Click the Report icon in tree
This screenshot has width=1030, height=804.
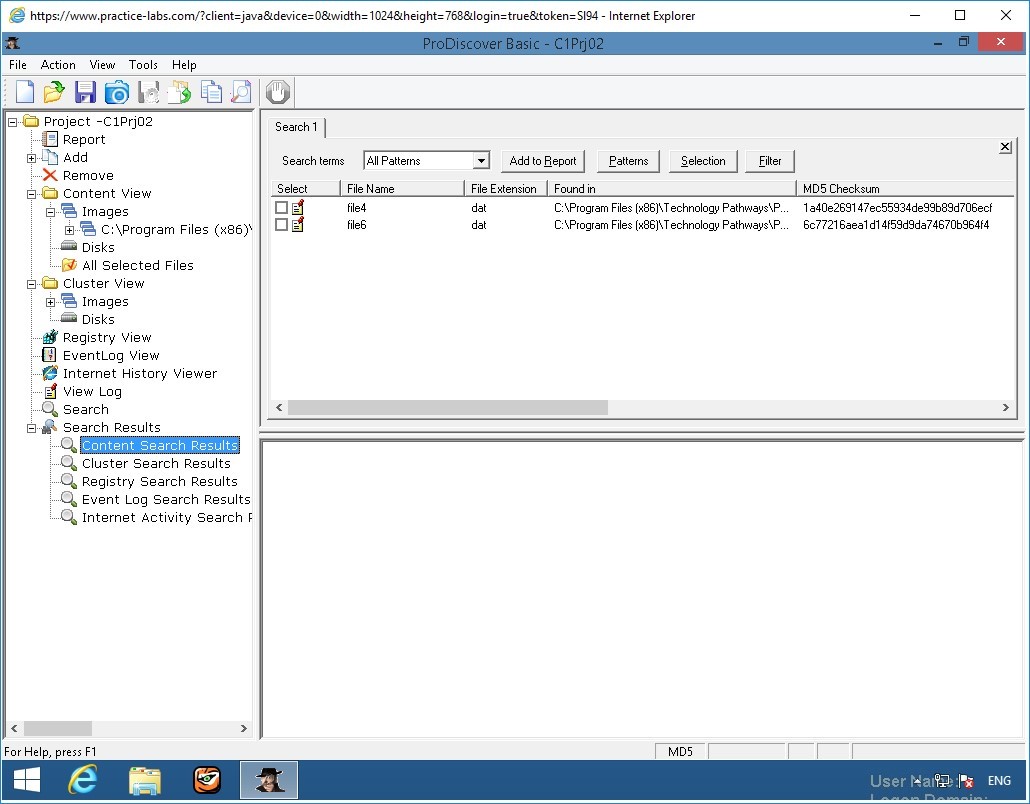point(50,139)
